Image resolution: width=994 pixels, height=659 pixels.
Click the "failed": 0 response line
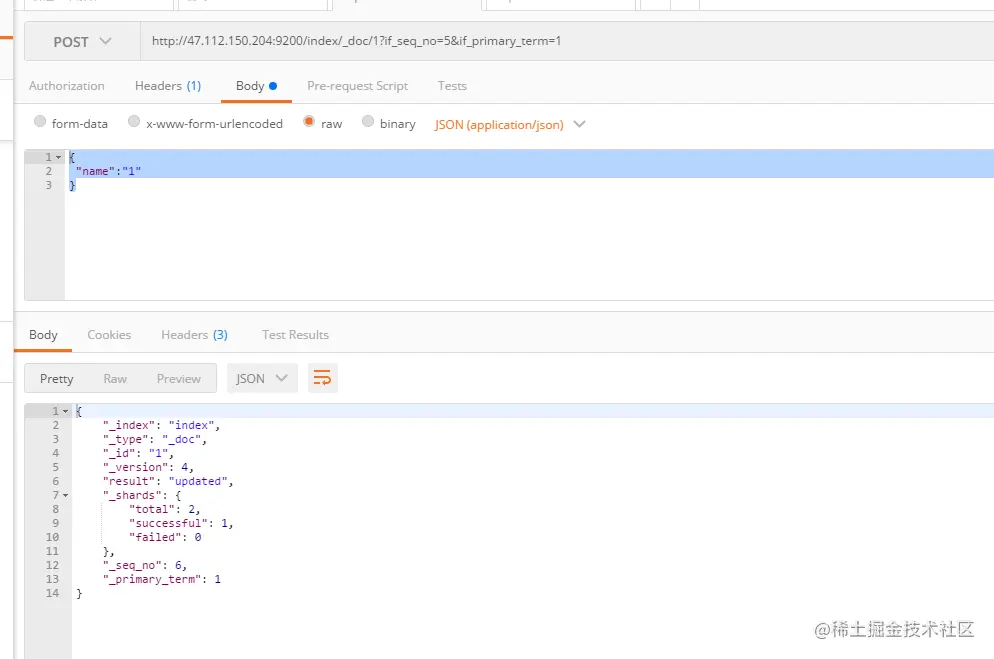click(165, 537)
